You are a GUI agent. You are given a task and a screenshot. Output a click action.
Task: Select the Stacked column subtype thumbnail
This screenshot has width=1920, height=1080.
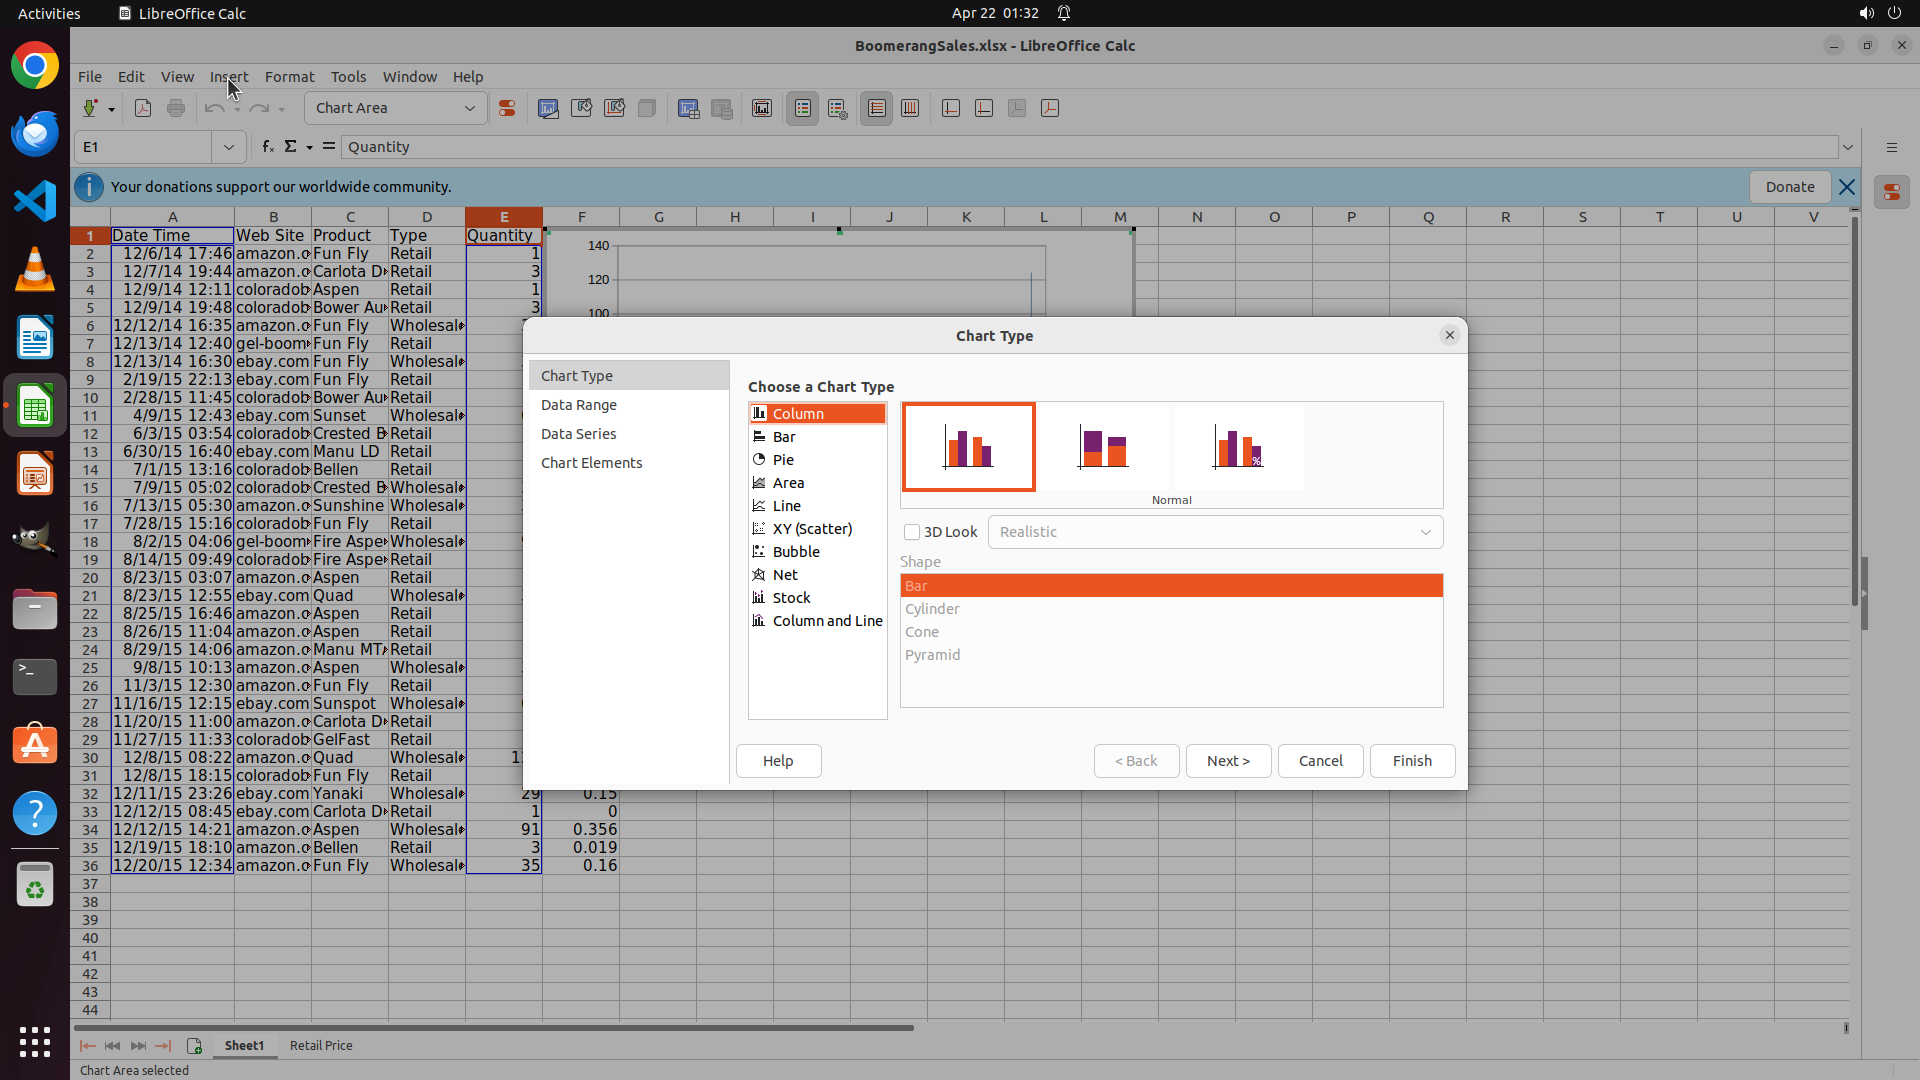(x=1104, y=447)
